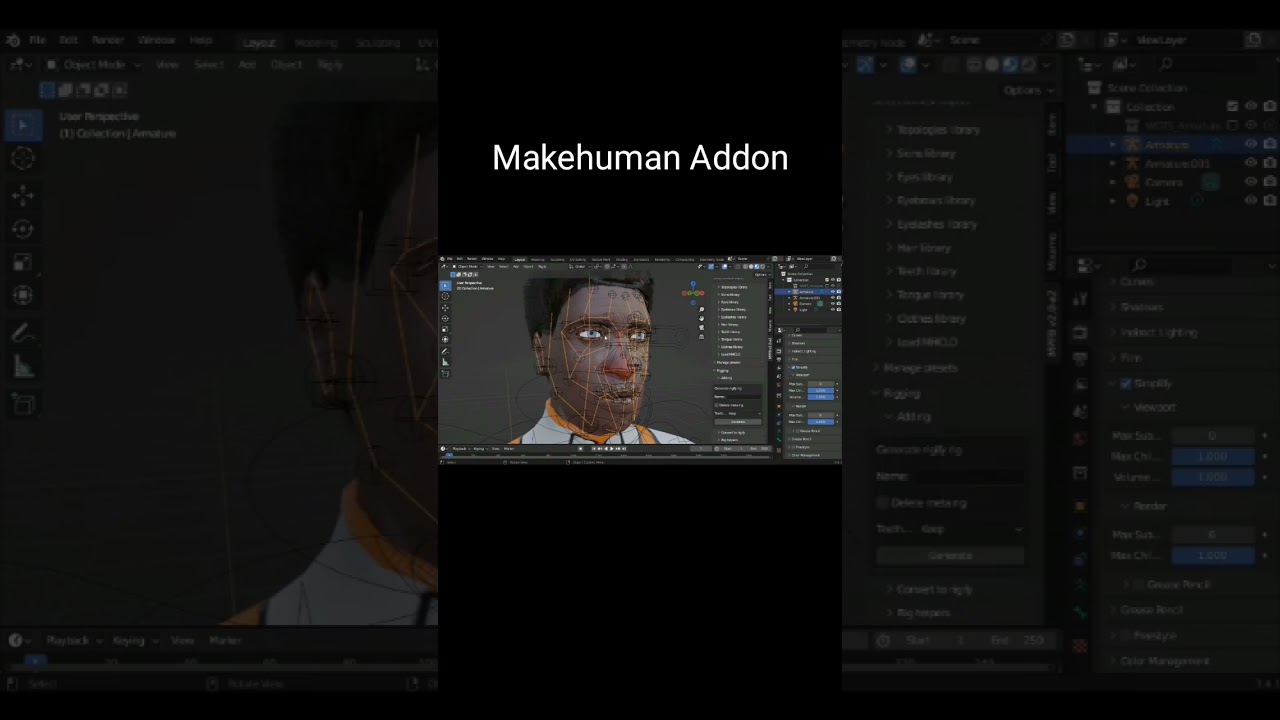Click pan hand icon in small center preview
The image size is (1280, 720).
coord(701,318)
